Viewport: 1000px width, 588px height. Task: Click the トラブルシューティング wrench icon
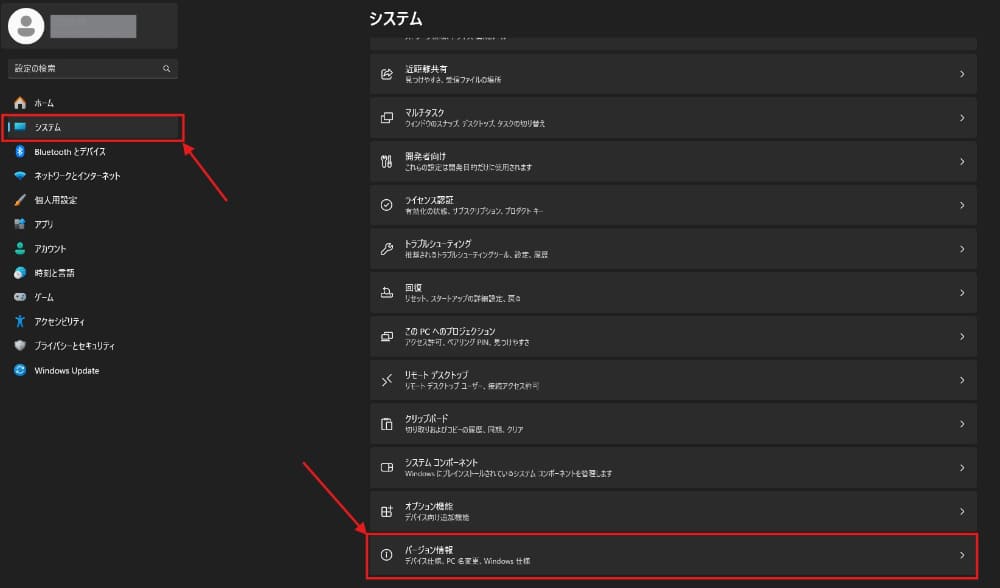386,248
